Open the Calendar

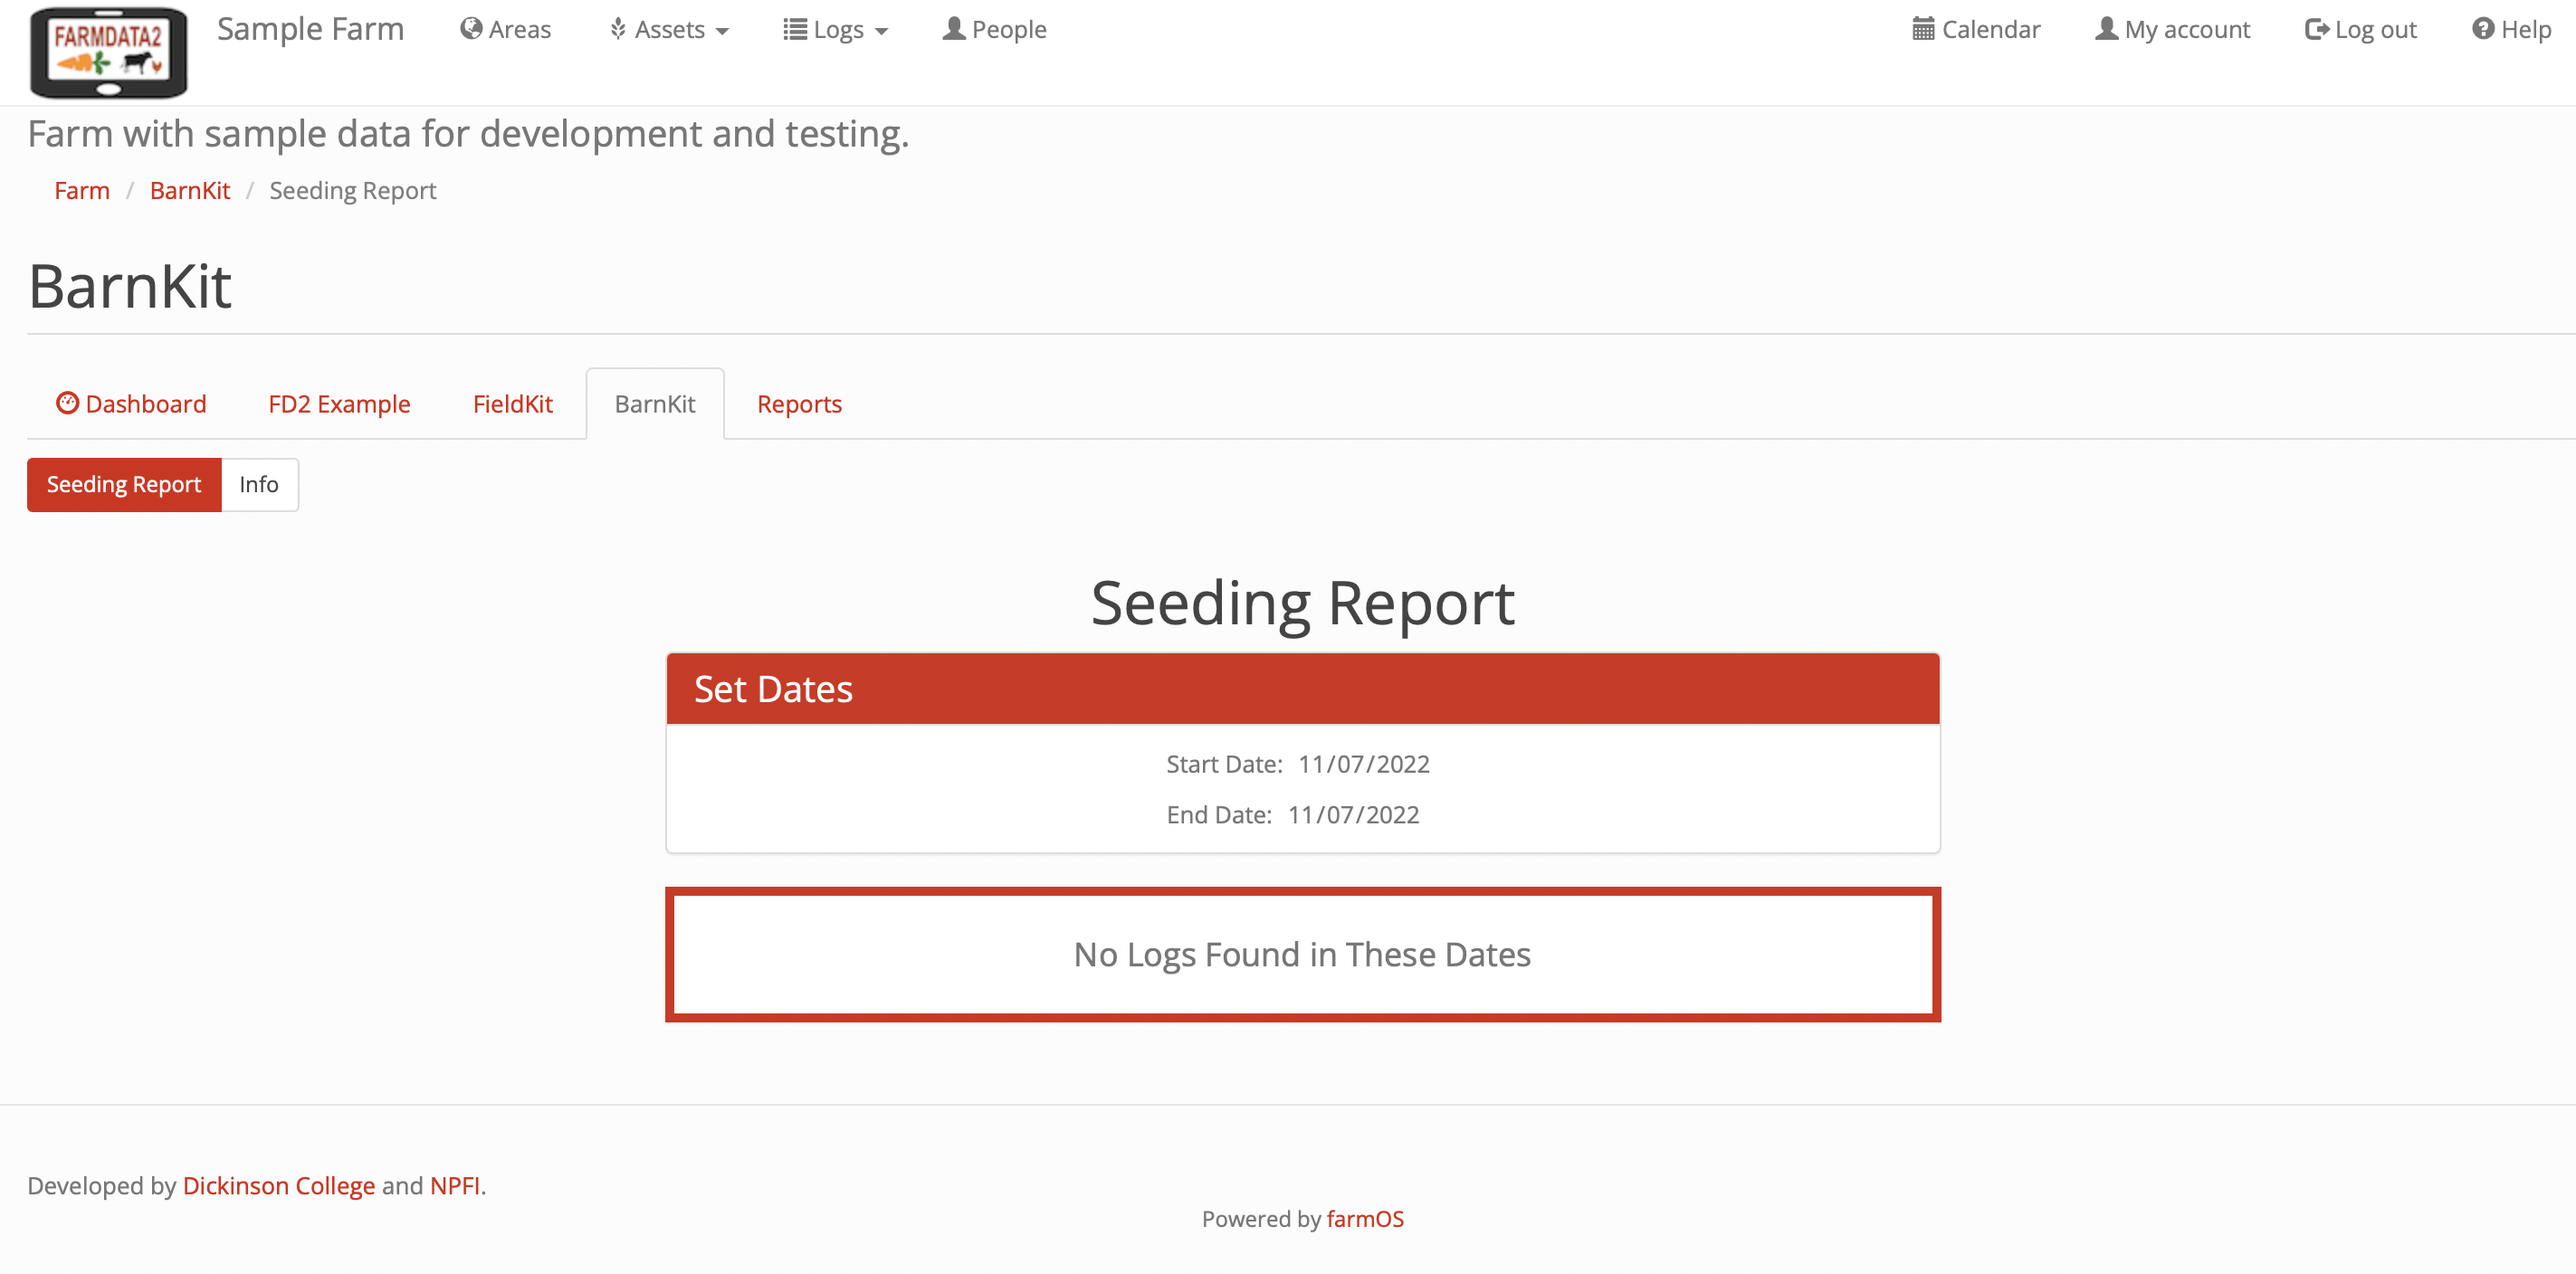(1975, 29)
